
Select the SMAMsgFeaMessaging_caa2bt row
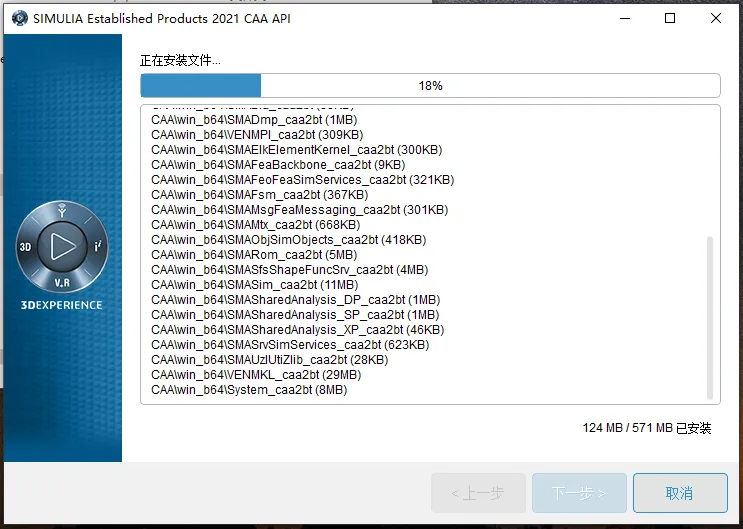point(299,210)
